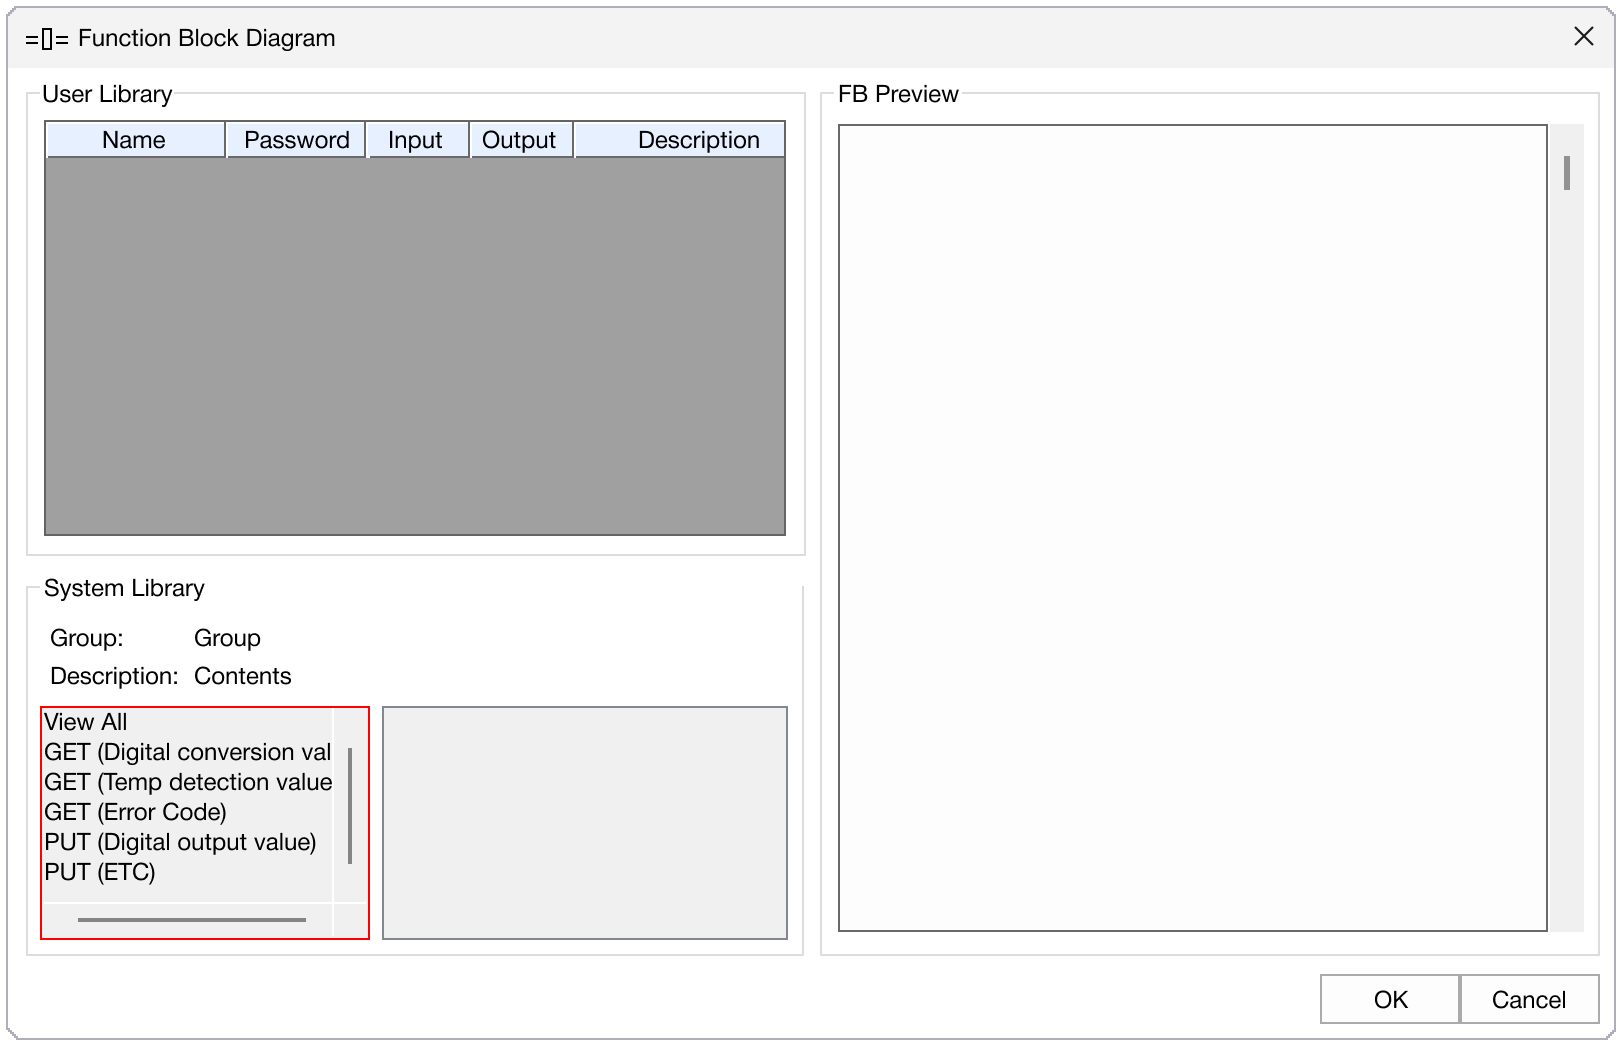Click the group list vertical scrollbar
Image resolution: width=1622 pixels, height=1046 pixels.
pyautogui.click(x=350, y=805)
